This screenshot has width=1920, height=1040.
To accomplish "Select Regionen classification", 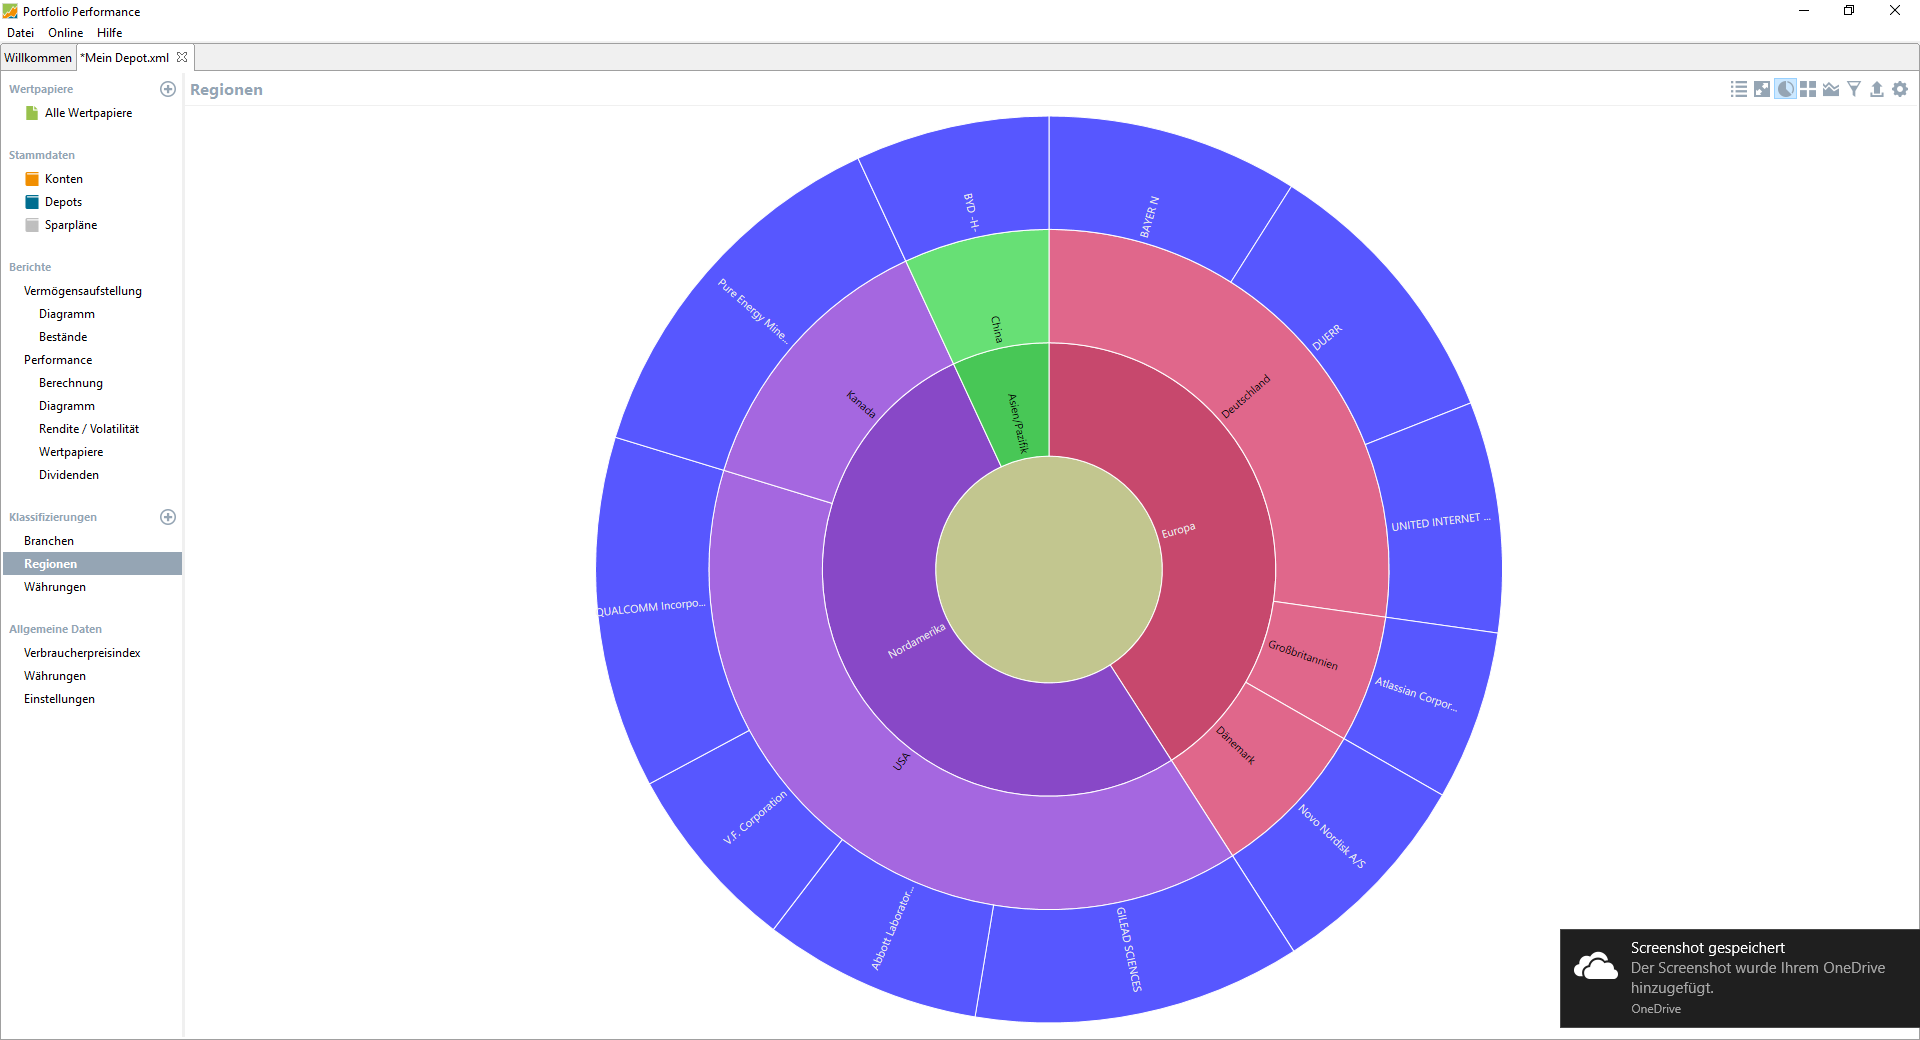I will pyautogui.click(x=92, y=564).
